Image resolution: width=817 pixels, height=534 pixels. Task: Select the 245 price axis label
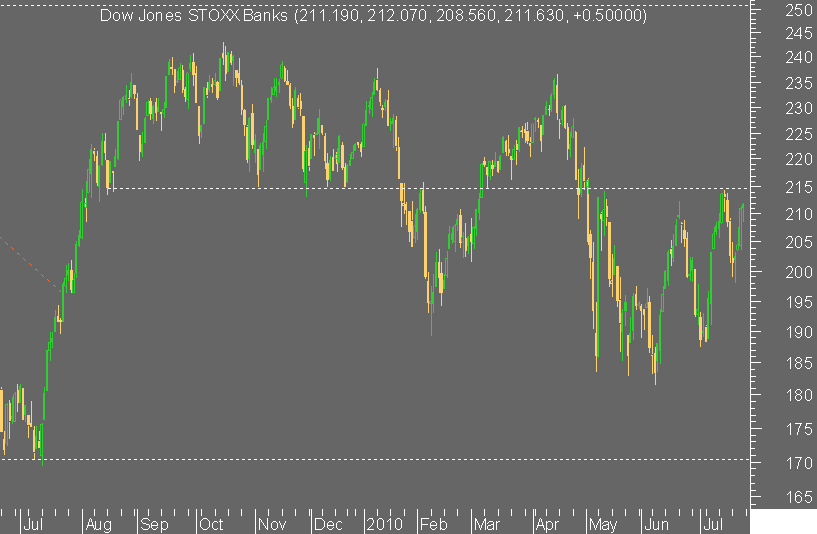[x=798, y=33]
